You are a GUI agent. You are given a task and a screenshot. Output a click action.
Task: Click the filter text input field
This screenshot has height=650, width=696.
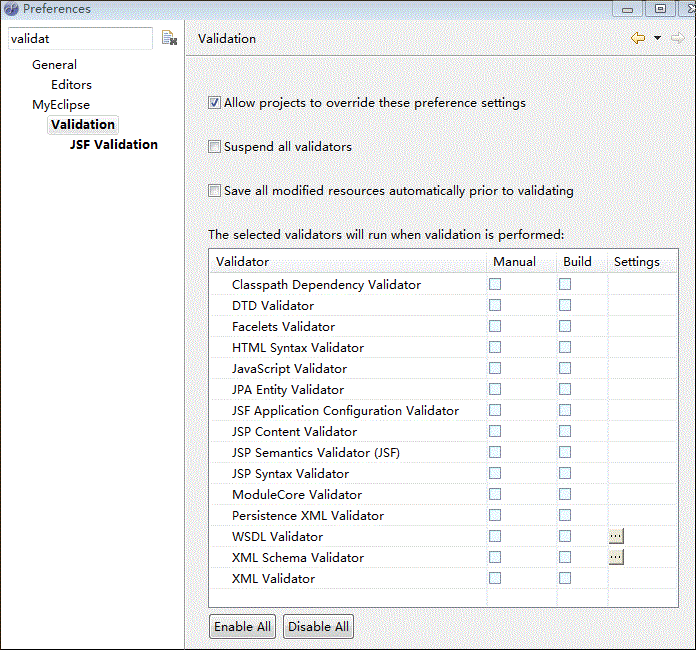(78, 39)
